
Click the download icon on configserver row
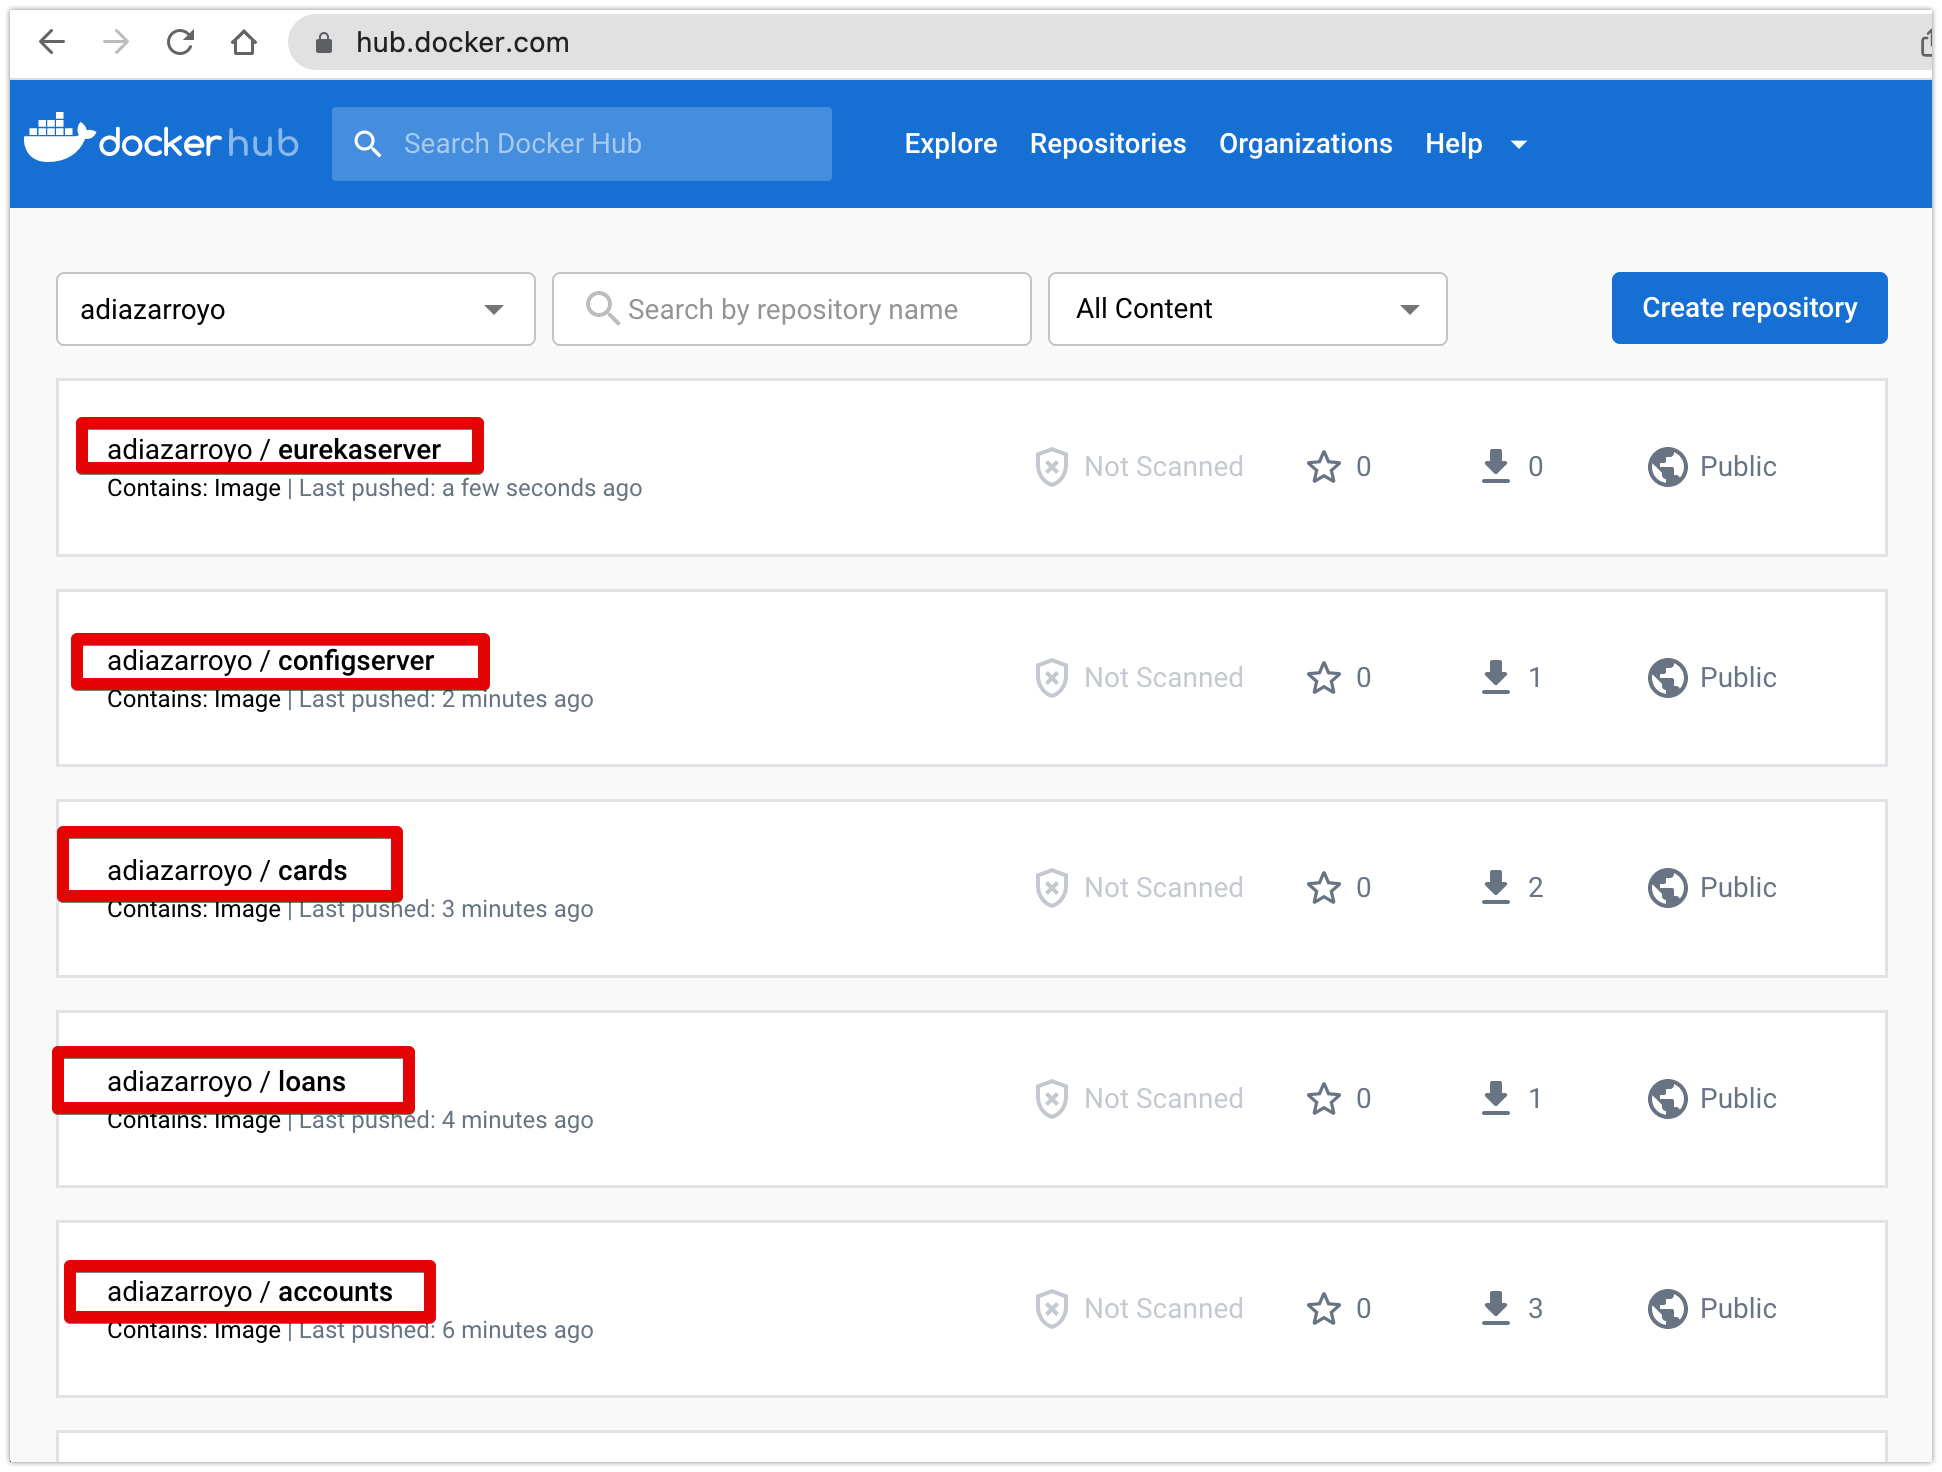[1496, 678]
